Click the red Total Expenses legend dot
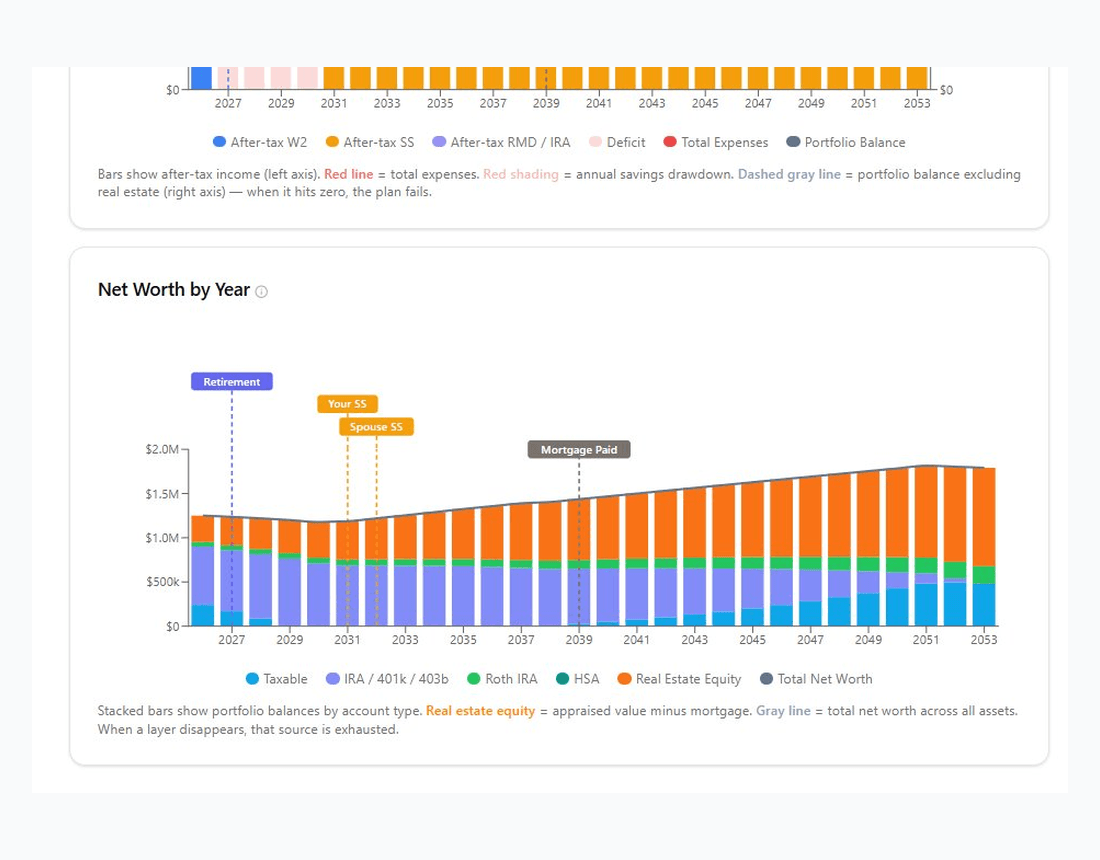This screenshot has width=1100, height=860. 668,142
